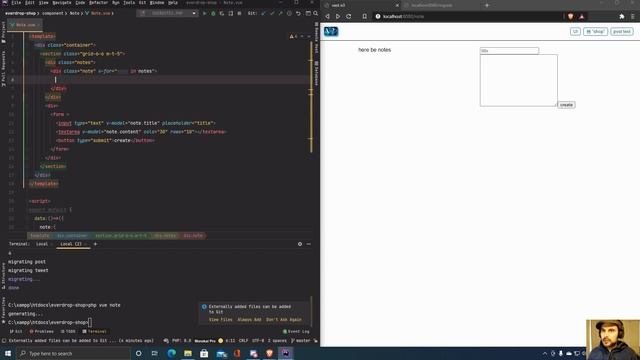
Task: Open the TODO tool window
Action: point(68,331)
